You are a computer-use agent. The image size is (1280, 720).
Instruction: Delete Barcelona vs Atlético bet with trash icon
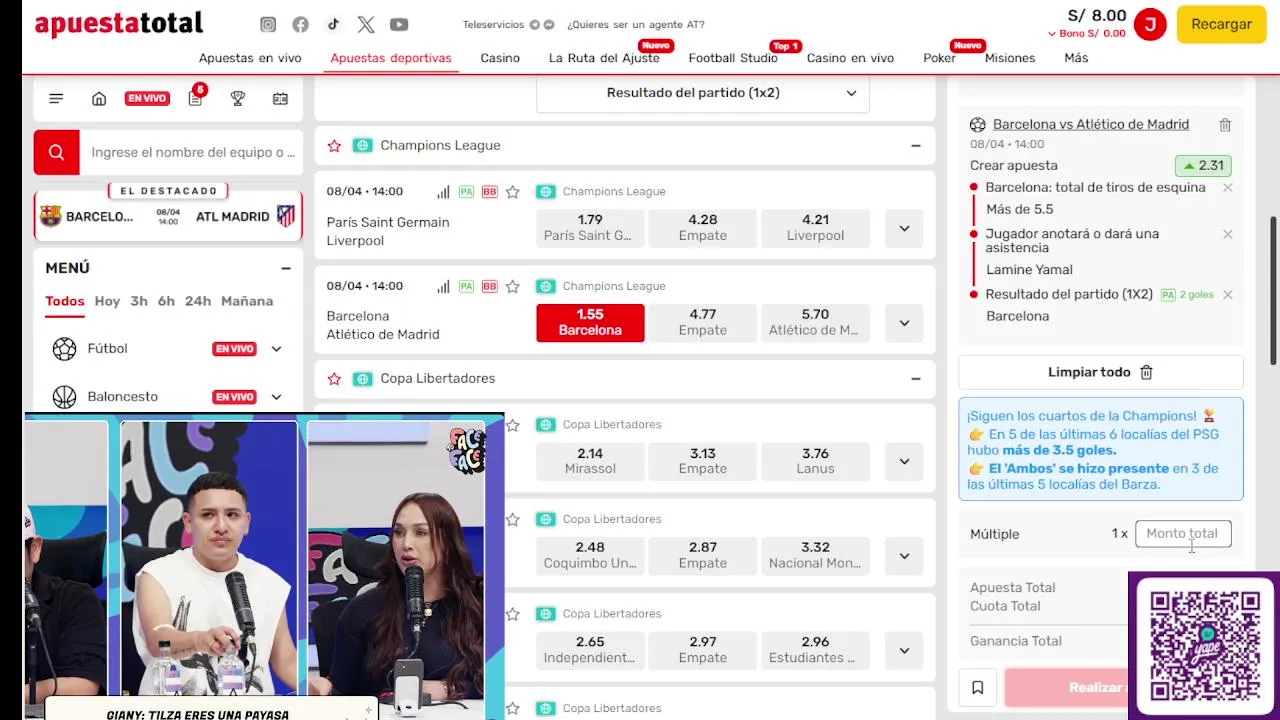click(1225, 125)
